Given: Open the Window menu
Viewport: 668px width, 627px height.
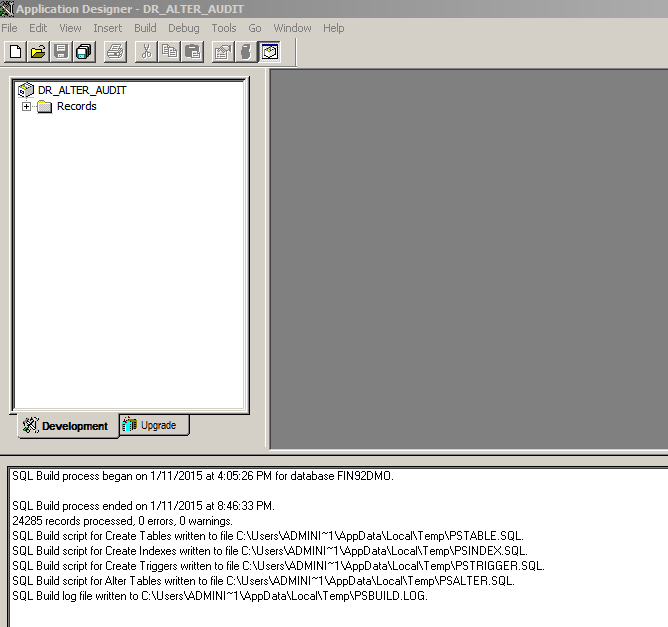Looking at the screenshot, I should pos(292,28).
